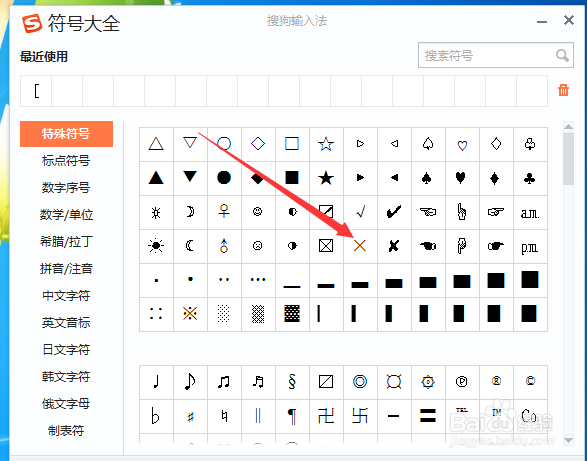Choose the solid black square ■
587x461 pixels.
click(292, 178)
